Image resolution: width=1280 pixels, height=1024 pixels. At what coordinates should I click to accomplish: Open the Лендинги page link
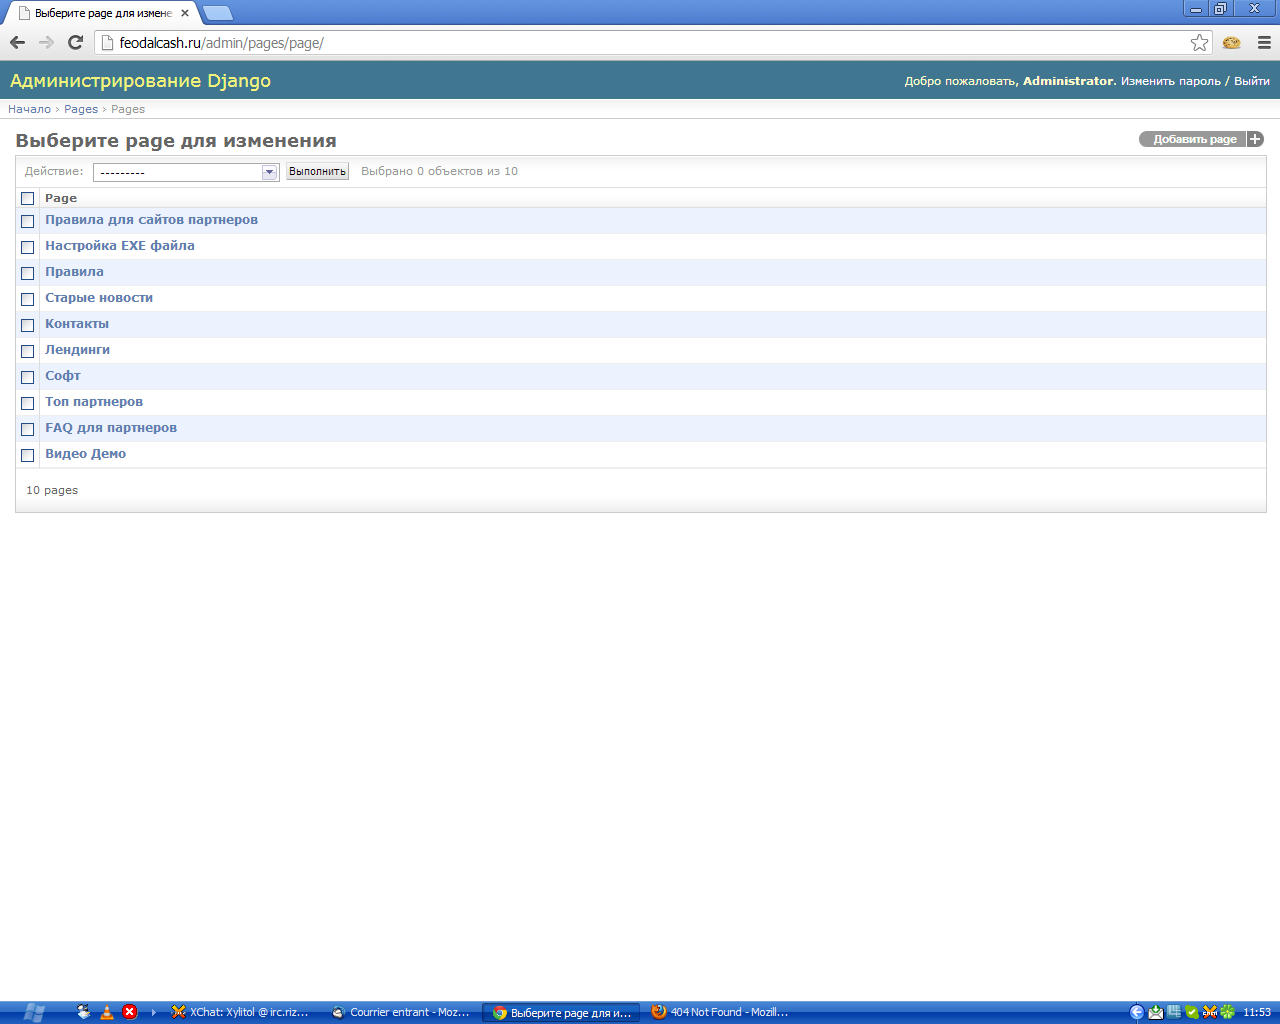click(x=77, y=350)
